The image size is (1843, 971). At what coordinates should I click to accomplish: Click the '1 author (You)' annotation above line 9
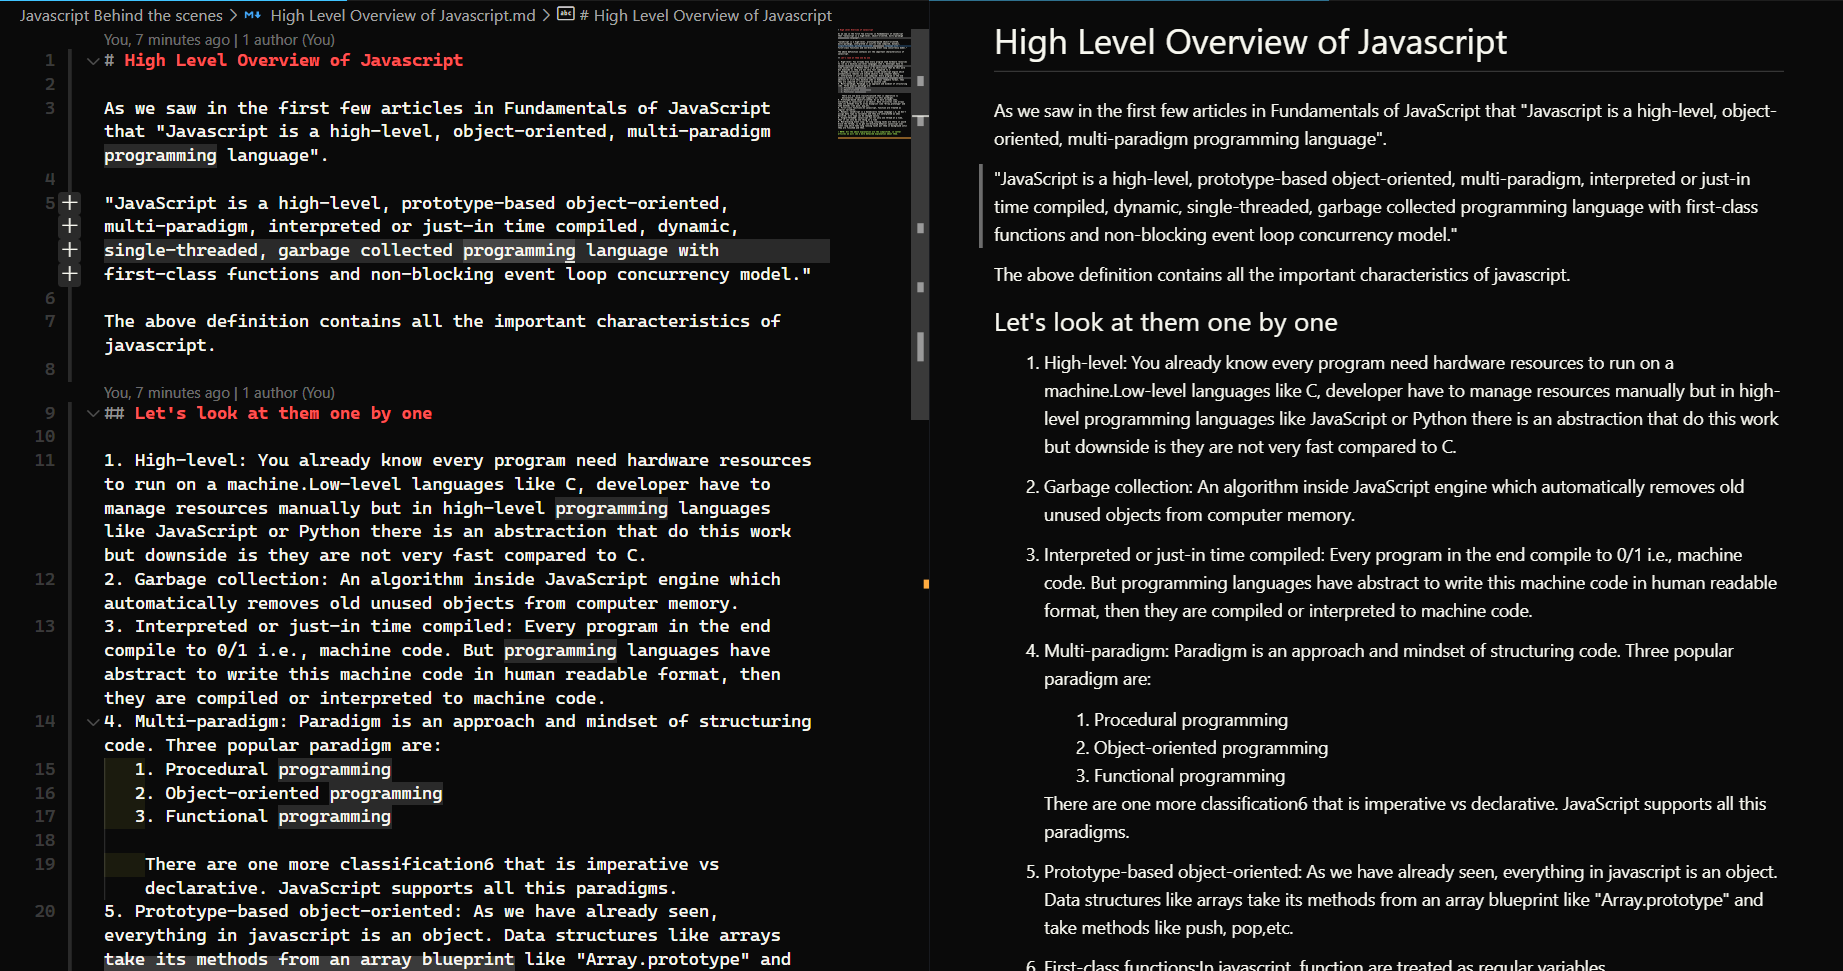pos(287,392)
